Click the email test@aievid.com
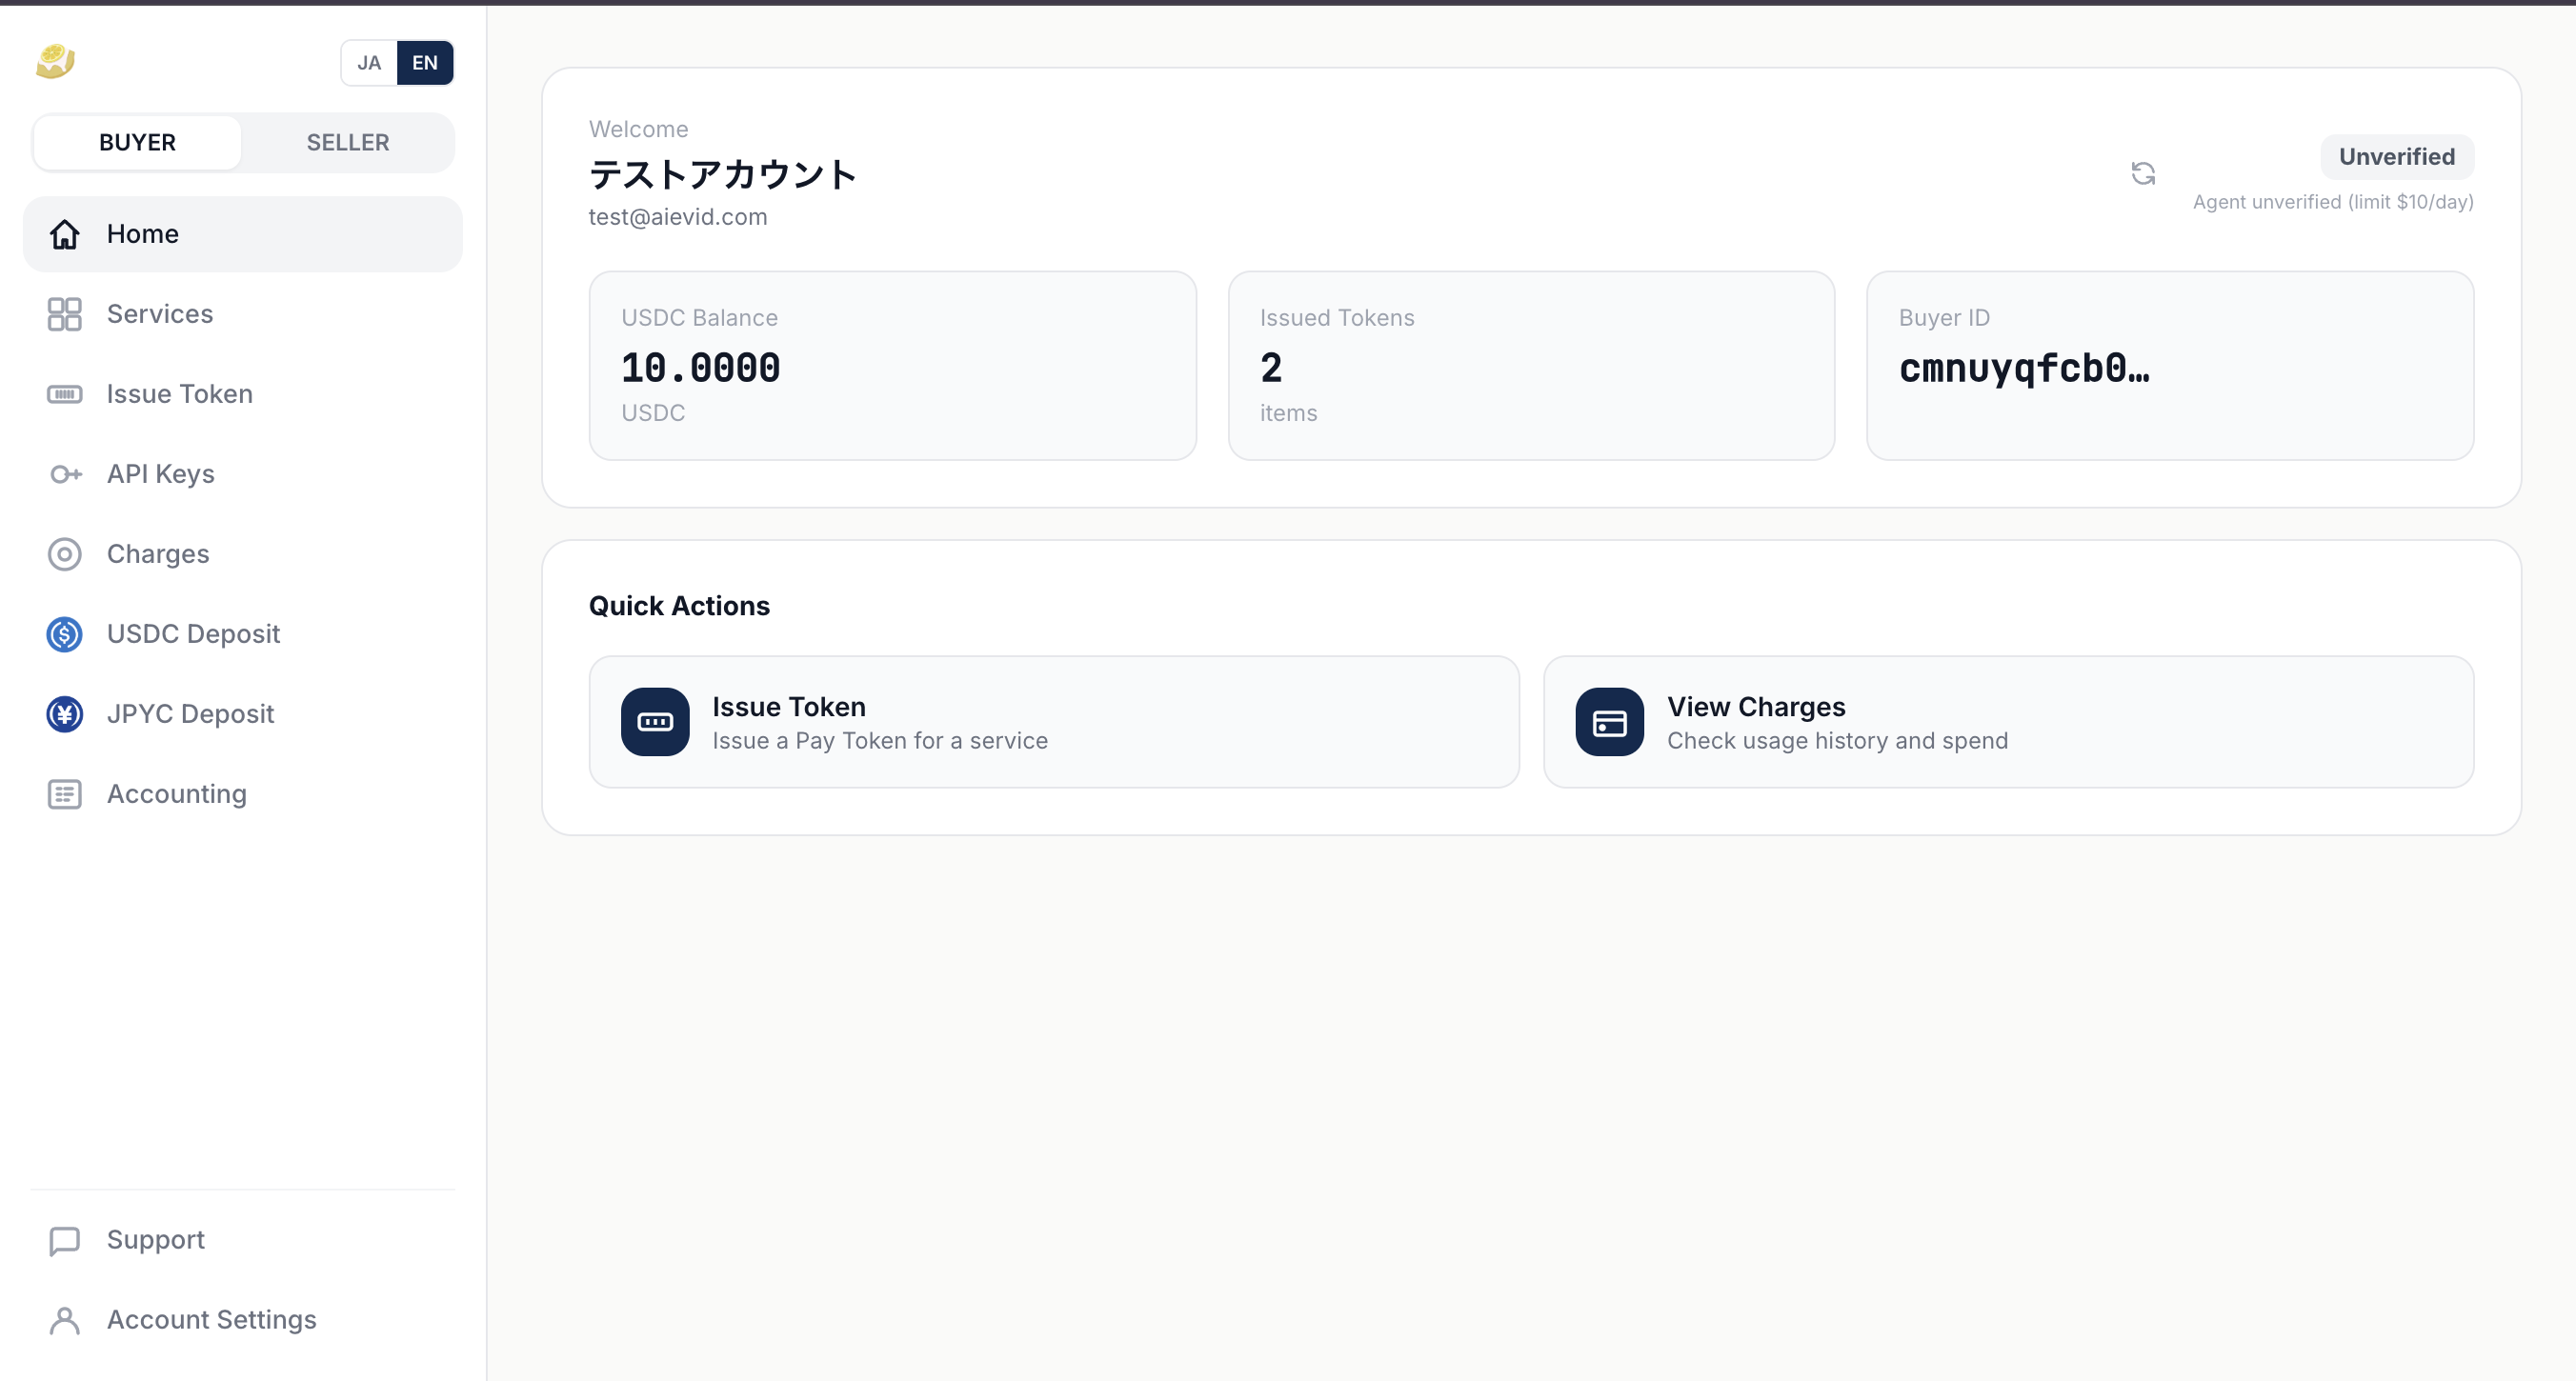 678,217
